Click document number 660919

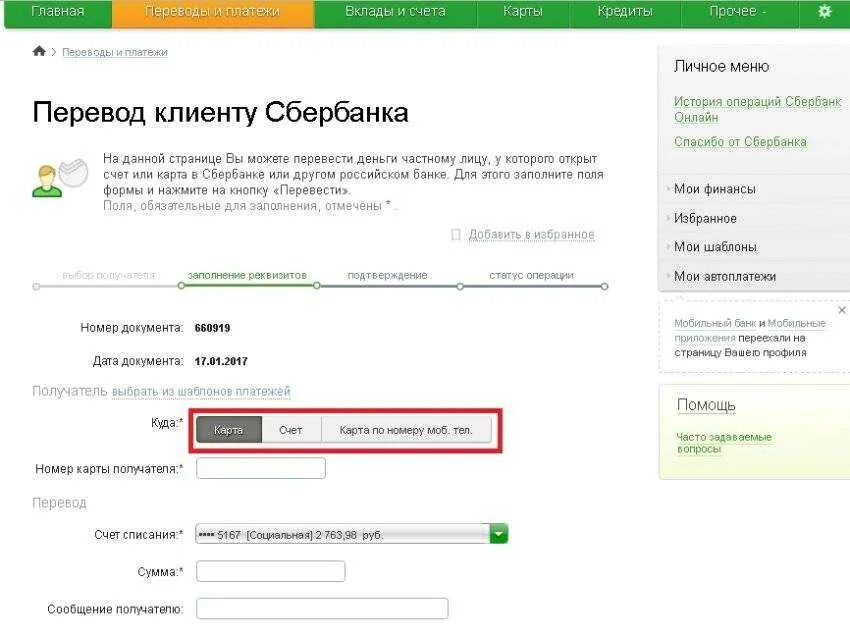tap(212, 328)
